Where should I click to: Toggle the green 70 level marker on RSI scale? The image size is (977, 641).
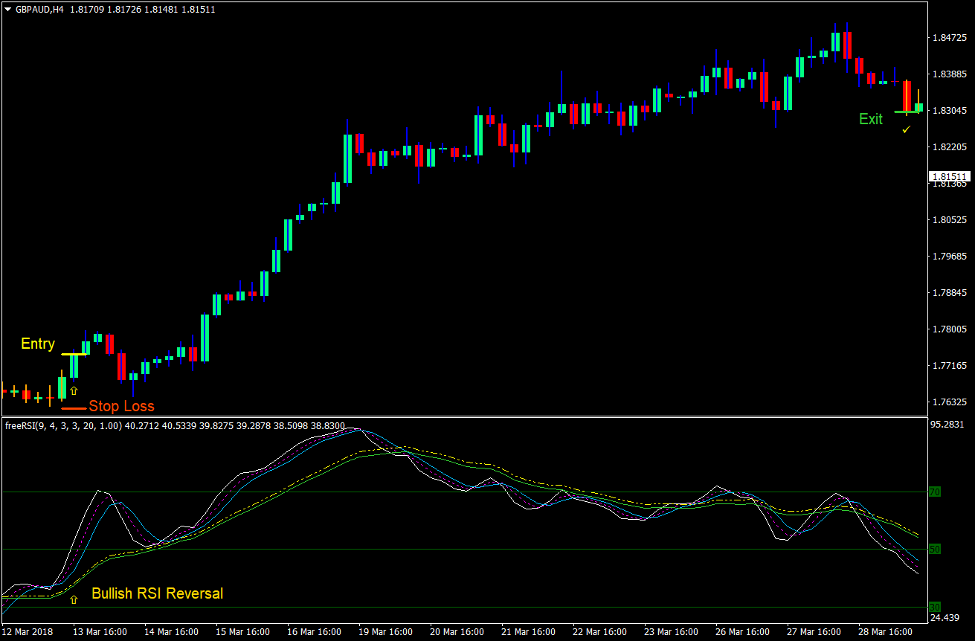(935, 492)
